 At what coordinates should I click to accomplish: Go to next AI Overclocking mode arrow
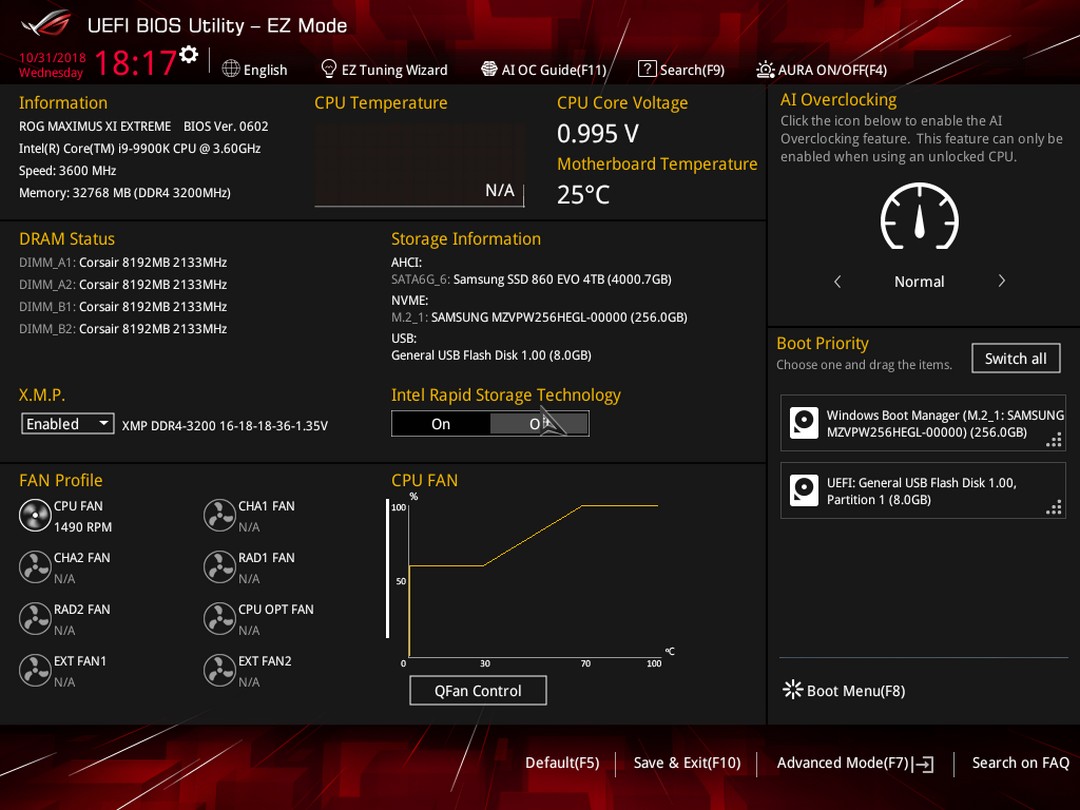coord(1001,281)
